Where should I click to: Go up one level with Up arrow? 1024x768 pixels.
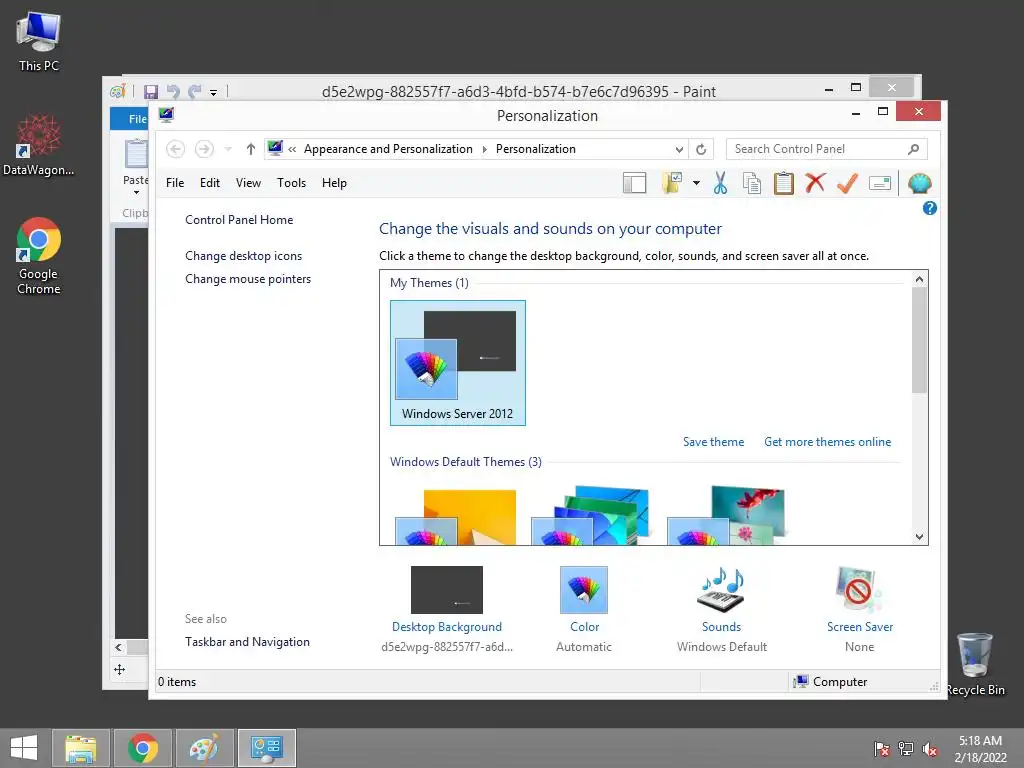pos(251,149)
